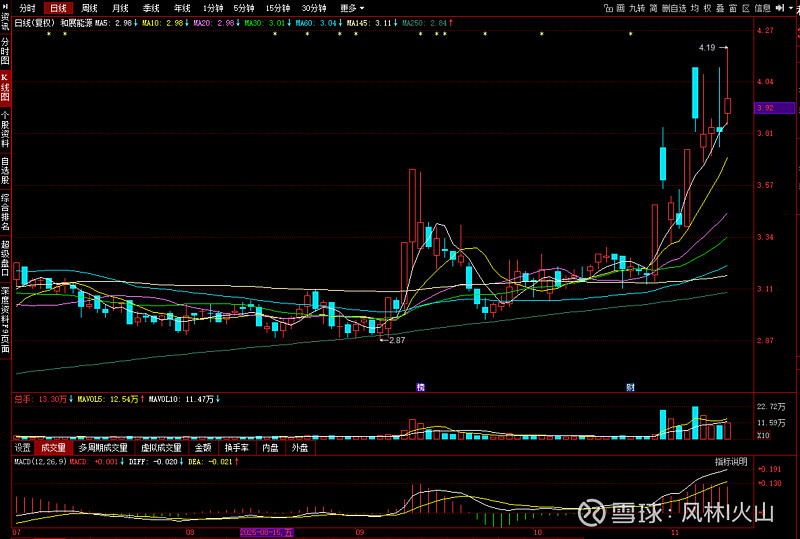
Task: Select the 内盘 indicator tab
Action: click(x=270, y=448)
